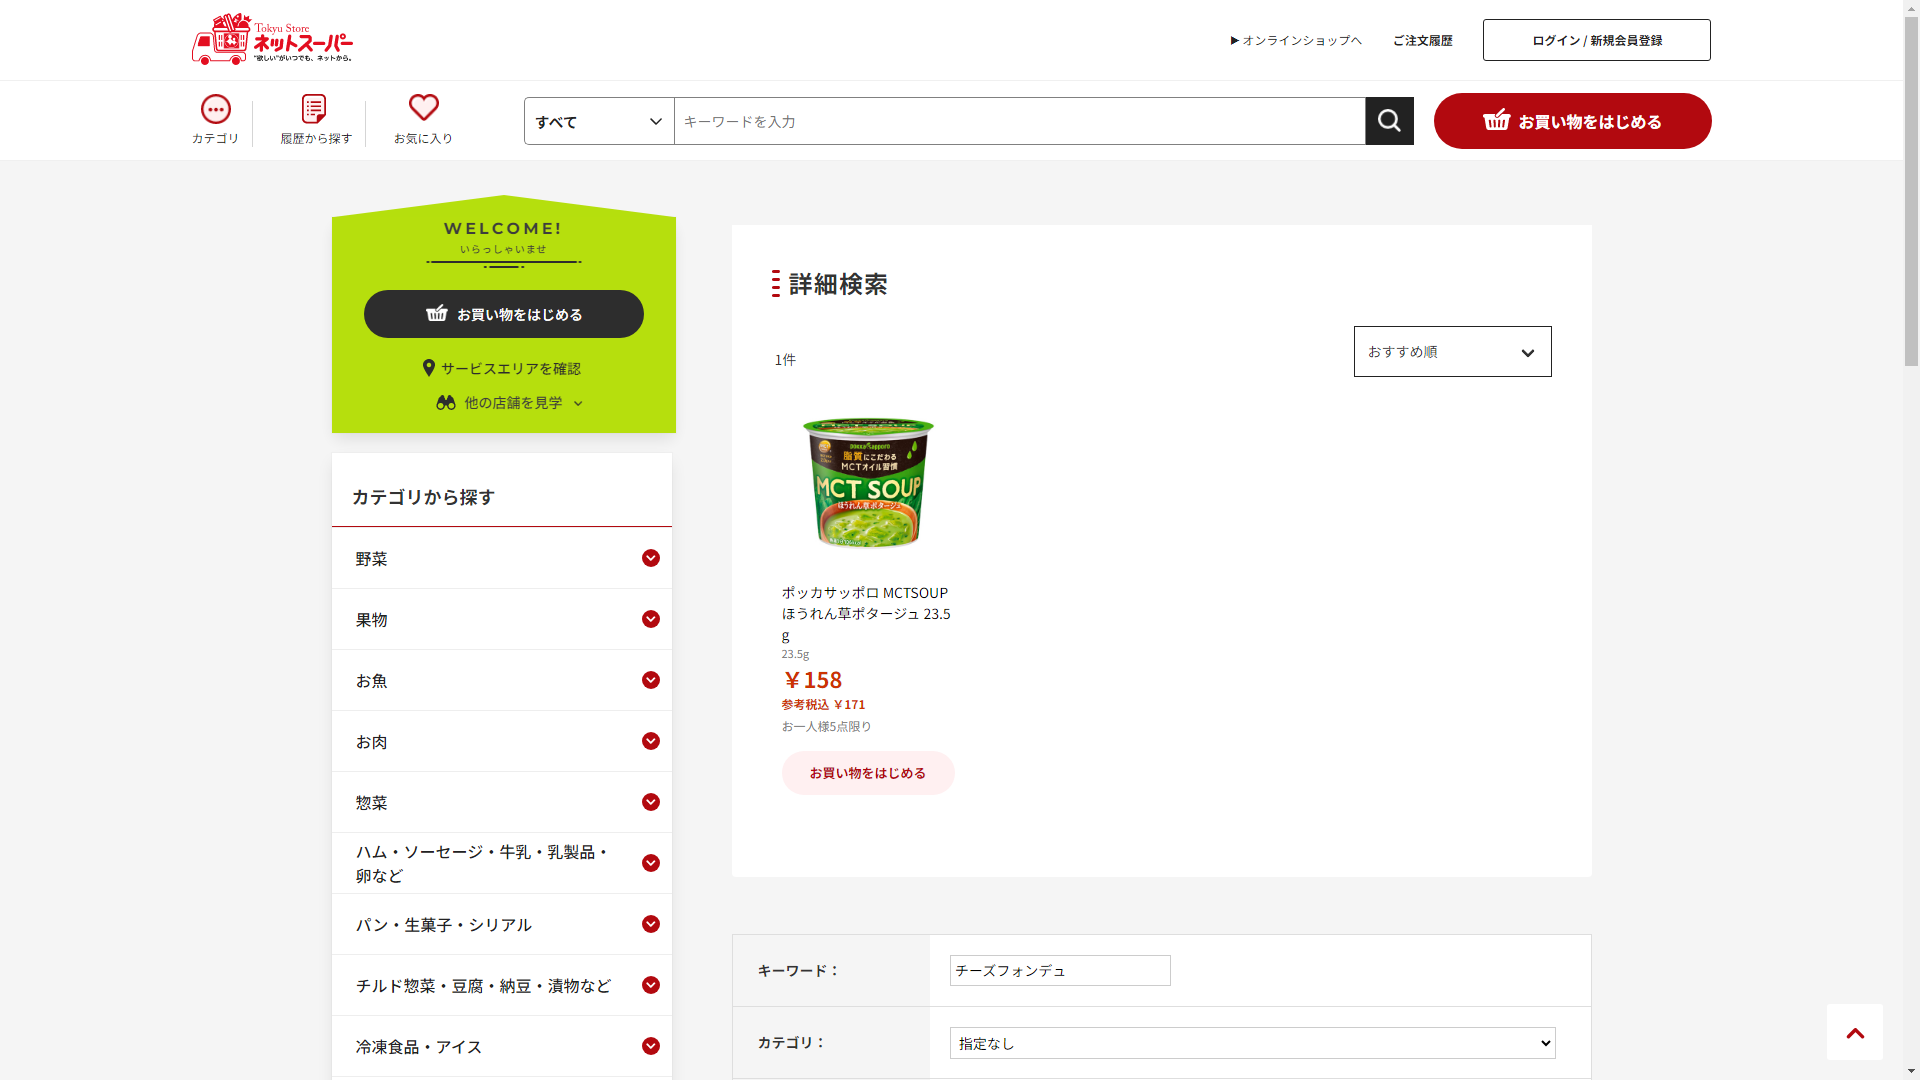Viewport: 1920px width, 1080px height.
Task: Open the カテゴリ 指定なし dropdown
Action: point(1252,1043)
